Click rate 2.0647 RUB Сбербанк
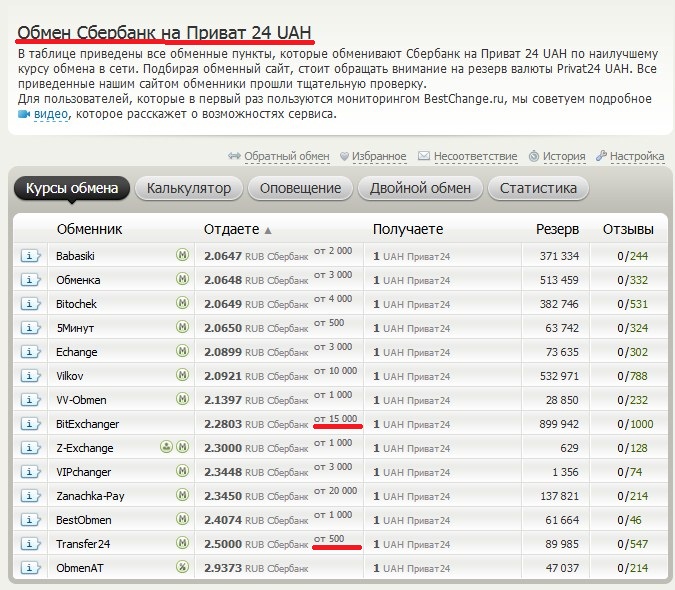 (x=256, y=256)
